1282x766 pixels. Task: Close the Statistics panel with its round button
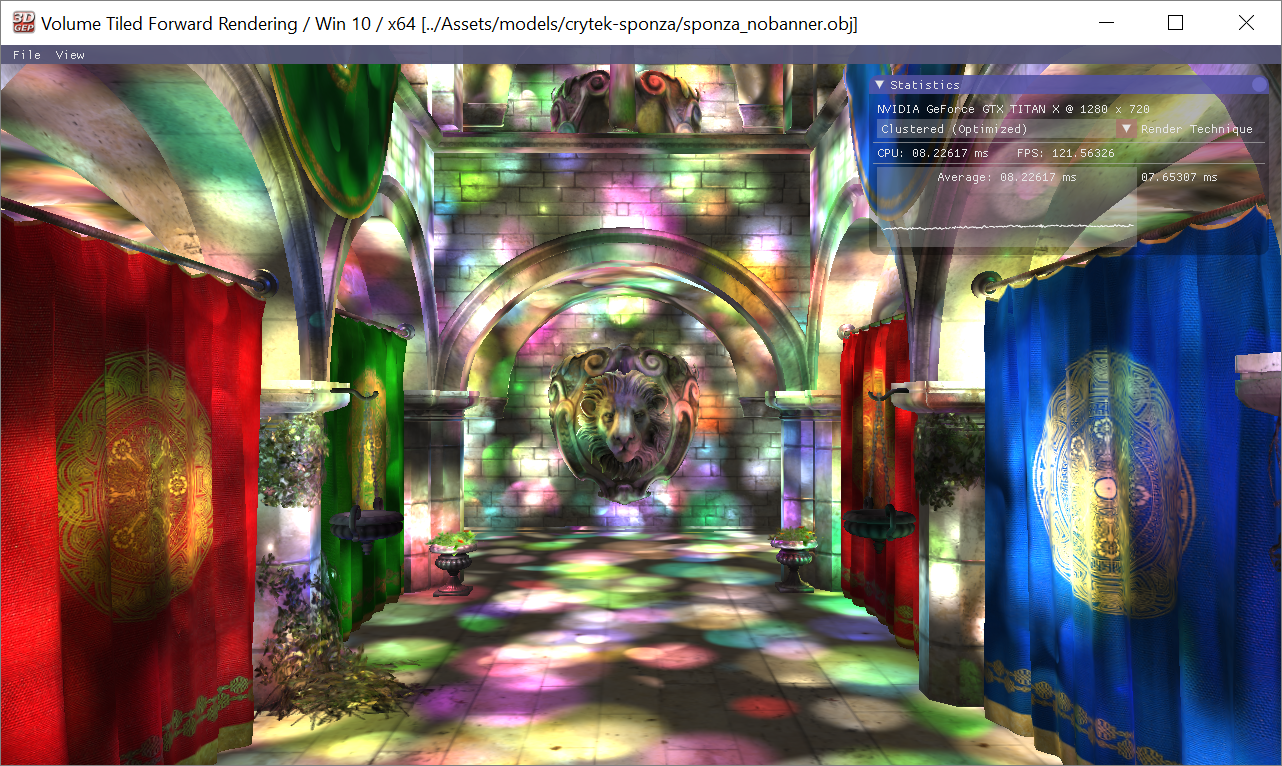point(1259,85)
